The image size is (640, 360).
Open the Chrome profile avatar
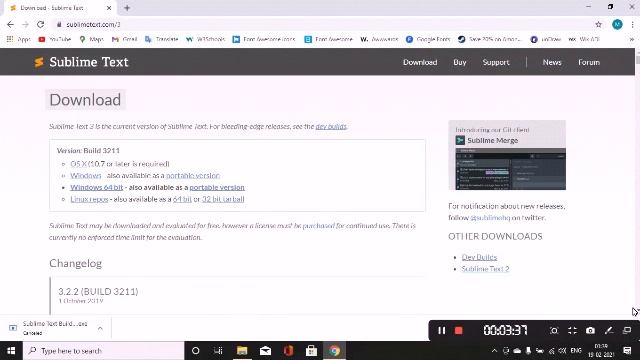[617, 24]
